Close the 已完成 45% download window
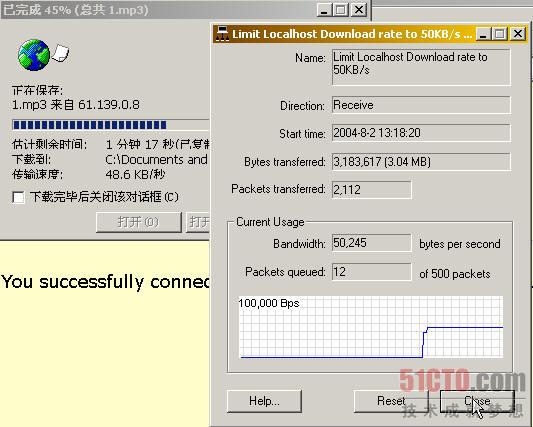Viewport: 533px width, 427px height. pos(359,10)
